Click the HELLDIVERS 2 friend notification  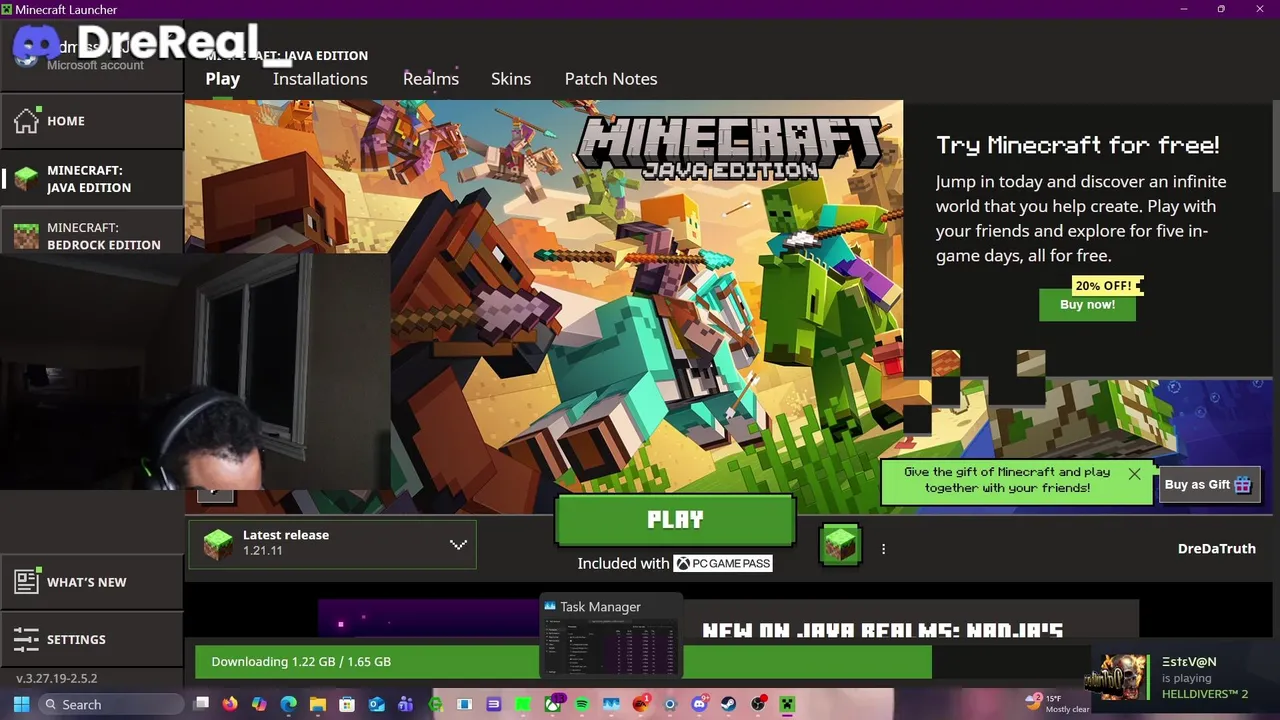pos(1185,678)
